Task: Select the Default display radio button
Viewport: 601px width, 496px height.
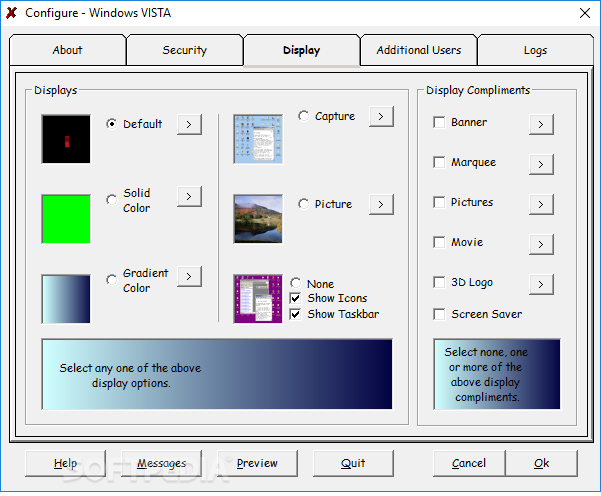Action: (112, 124)
